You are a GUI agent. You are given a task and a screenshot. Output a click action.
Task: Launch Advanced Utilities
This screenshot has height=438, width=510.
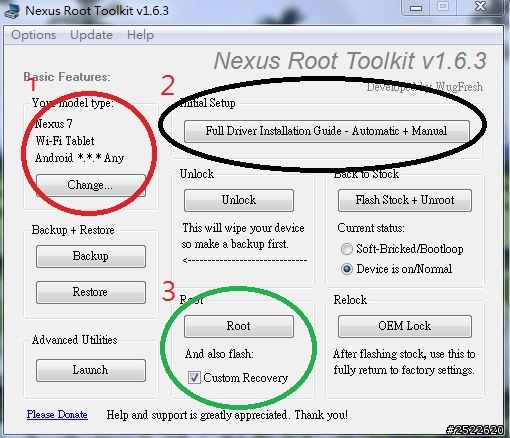[x=91, y=370]
